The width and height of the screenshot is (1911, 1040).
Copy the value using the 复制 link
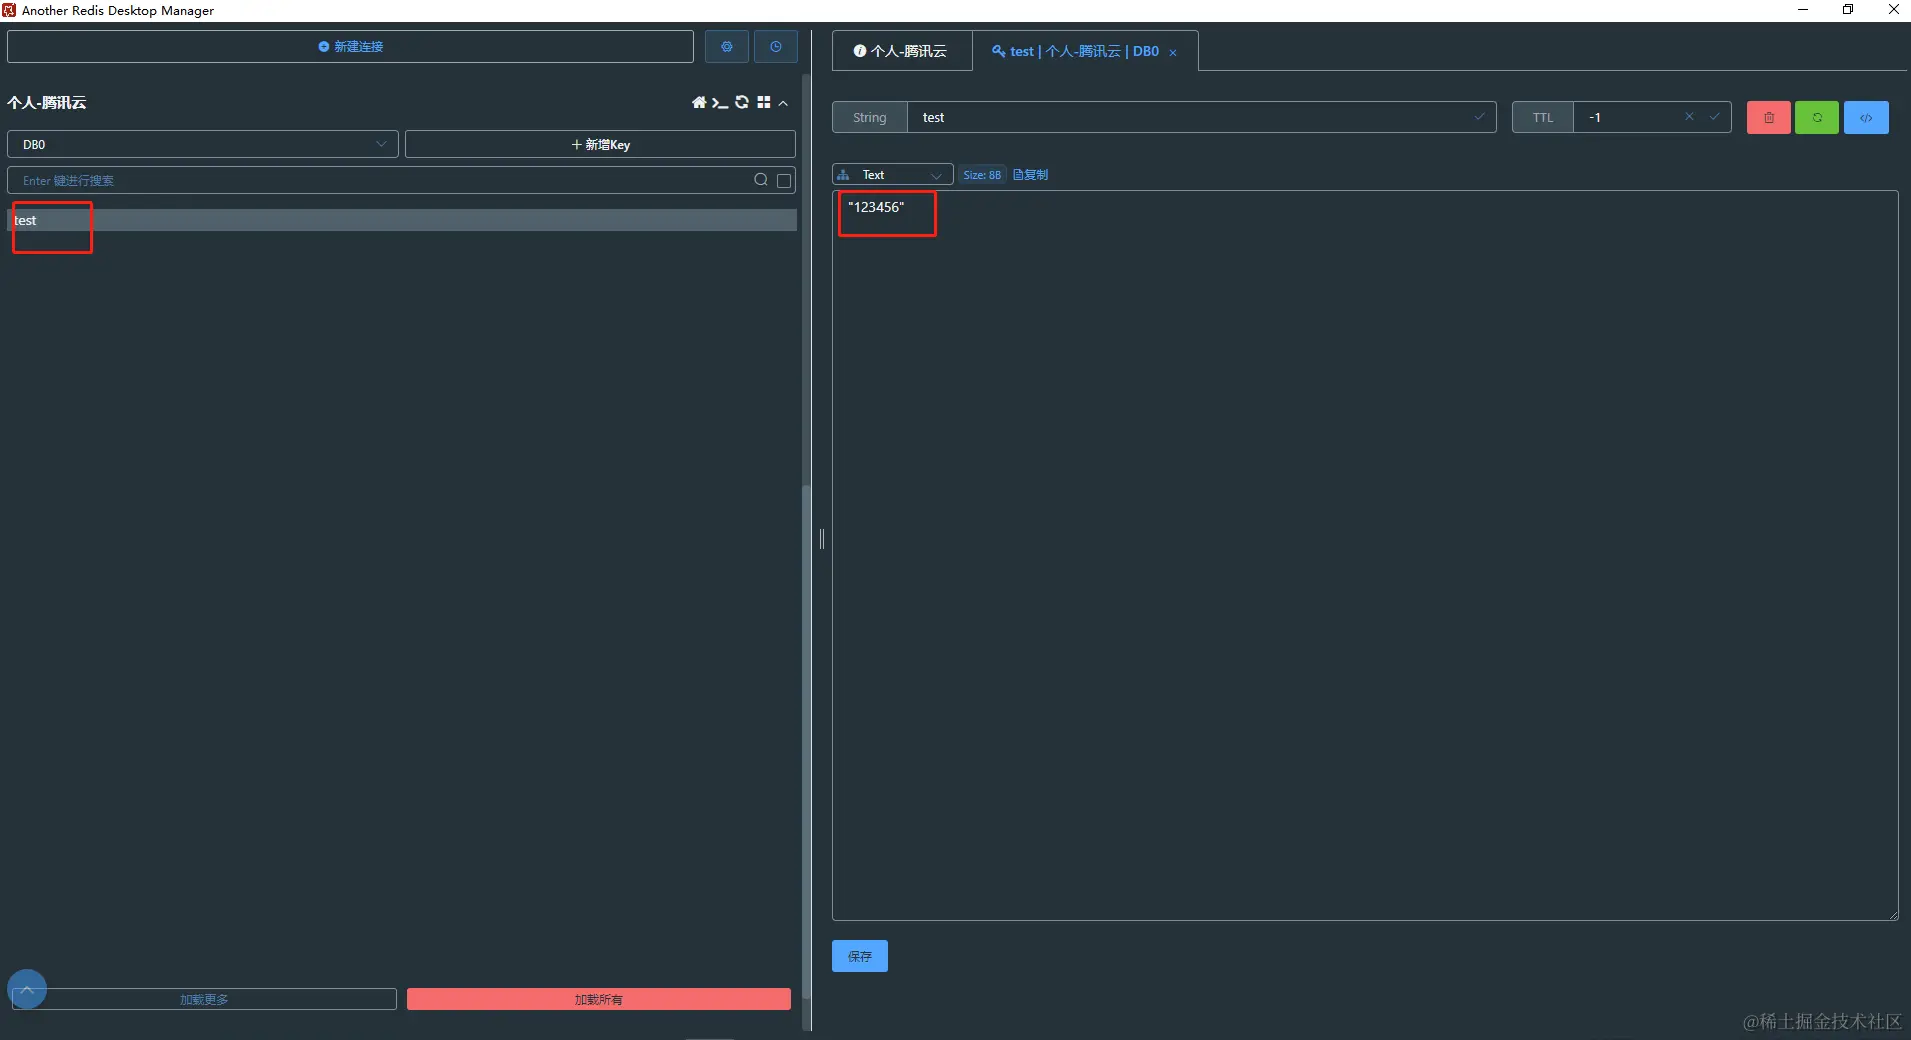(x=1031, y=175)
